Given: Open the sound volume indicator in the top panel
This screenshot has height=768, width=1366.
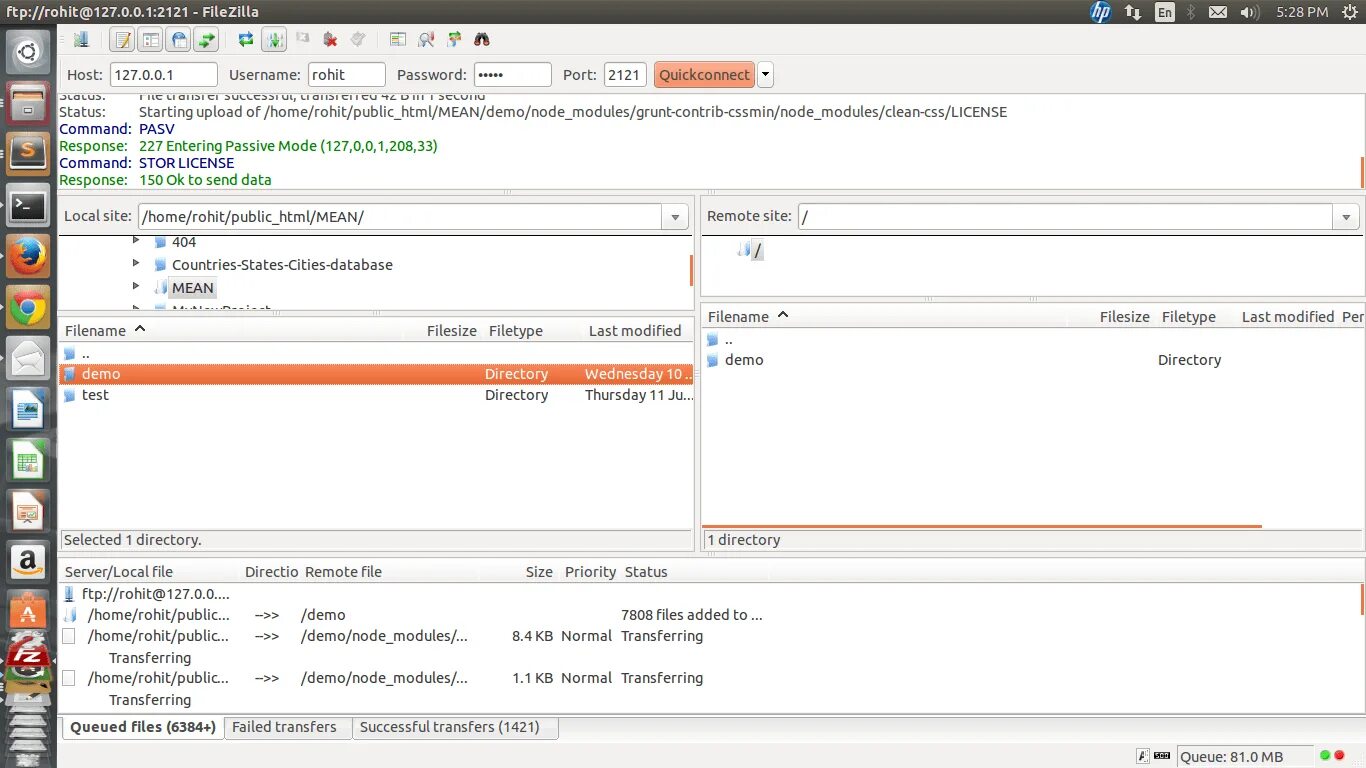Looking at the screenshot, I should [1250, 12].
